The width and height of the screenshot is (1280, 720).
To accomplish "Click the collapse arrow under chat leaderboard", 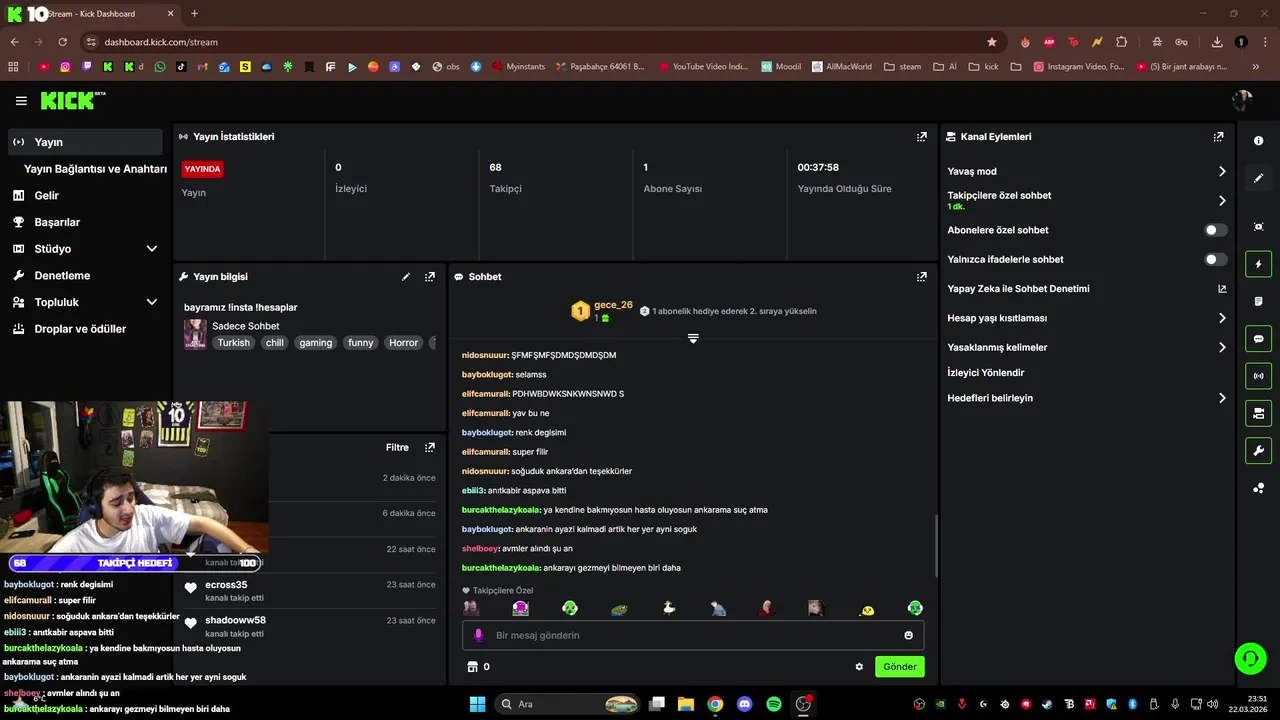I will (693, 338).
